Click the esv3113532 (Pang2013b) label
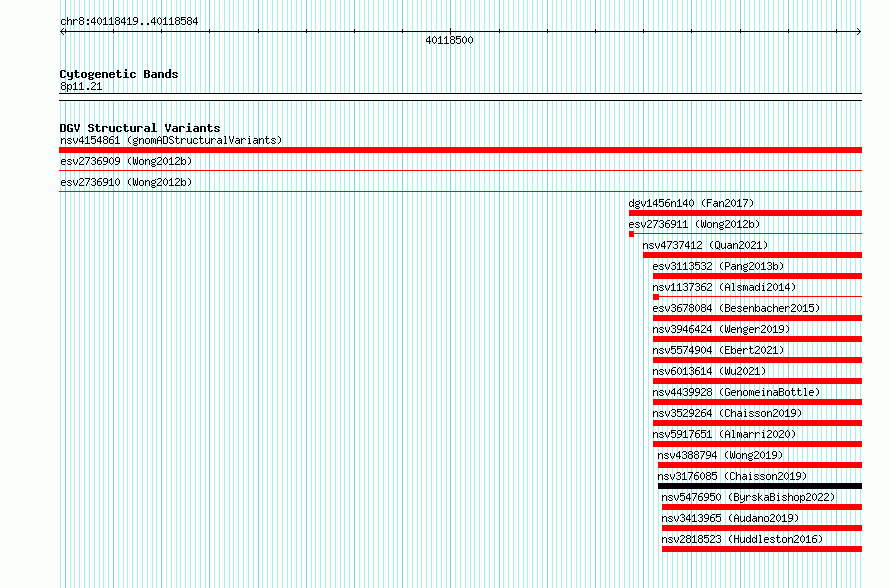 click(x=718, y=266)
